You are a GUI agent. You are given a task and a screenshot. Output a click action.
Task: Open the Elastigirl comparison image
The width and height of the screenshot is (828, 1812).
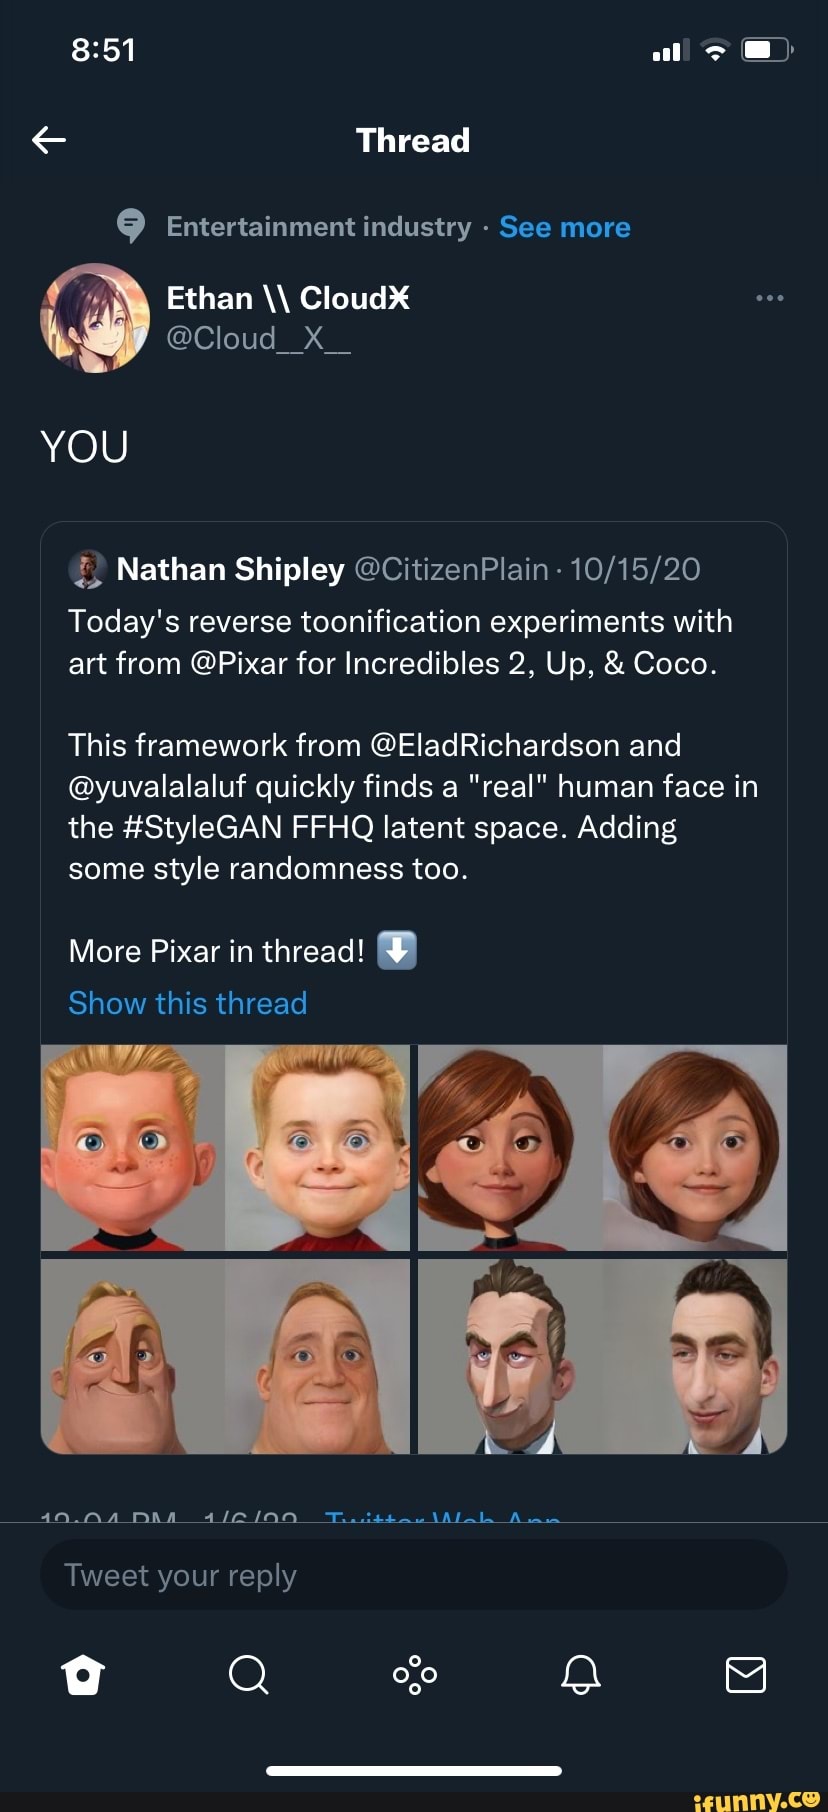602,1148
